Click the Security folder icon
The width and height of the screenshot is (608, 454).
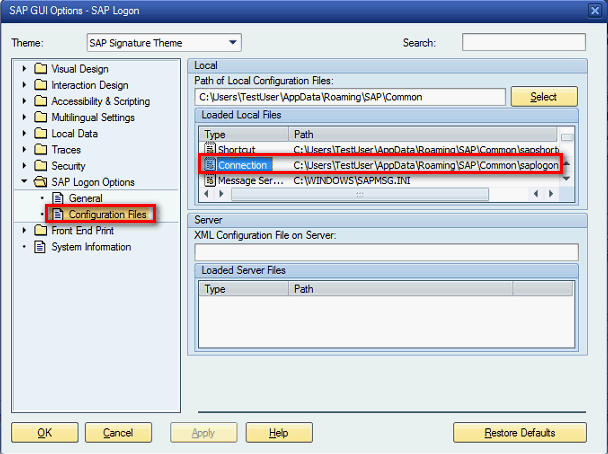pos(40,166)
